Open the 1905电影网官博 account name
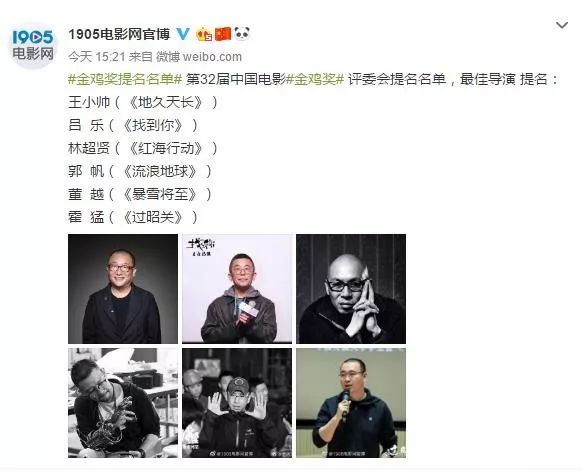 click(x=119, y=34)
